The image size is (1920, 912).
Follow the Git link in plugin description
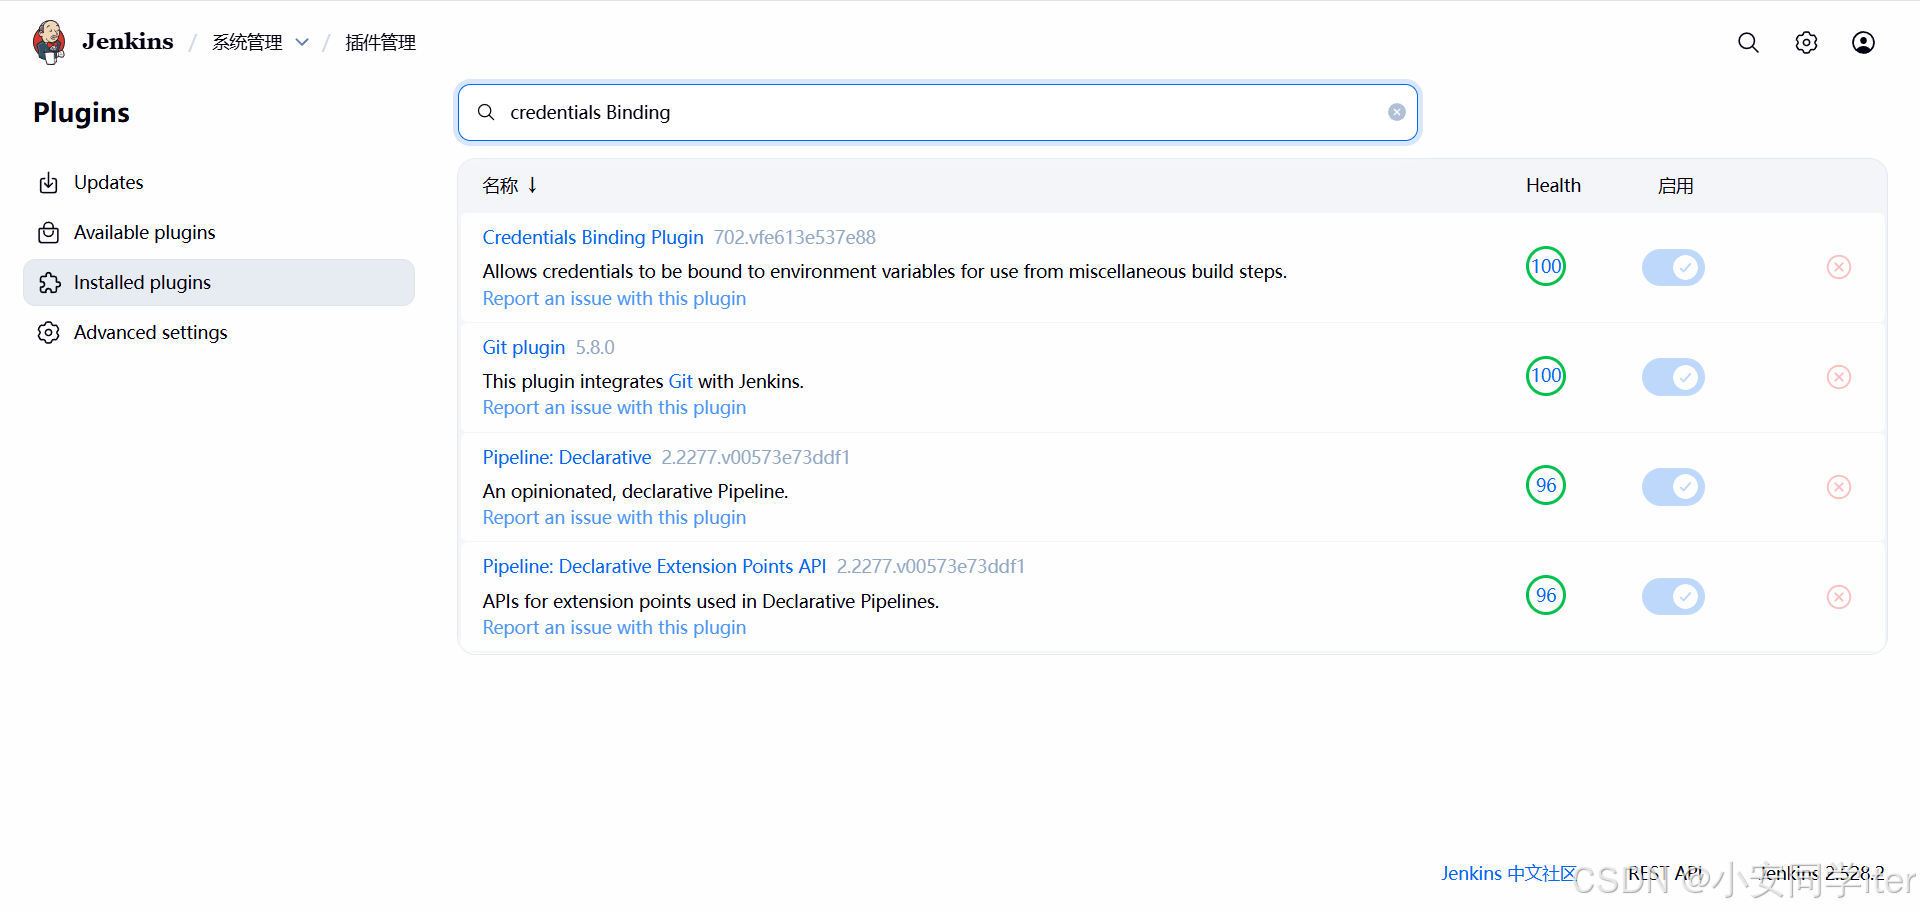(x=681, y=381)
